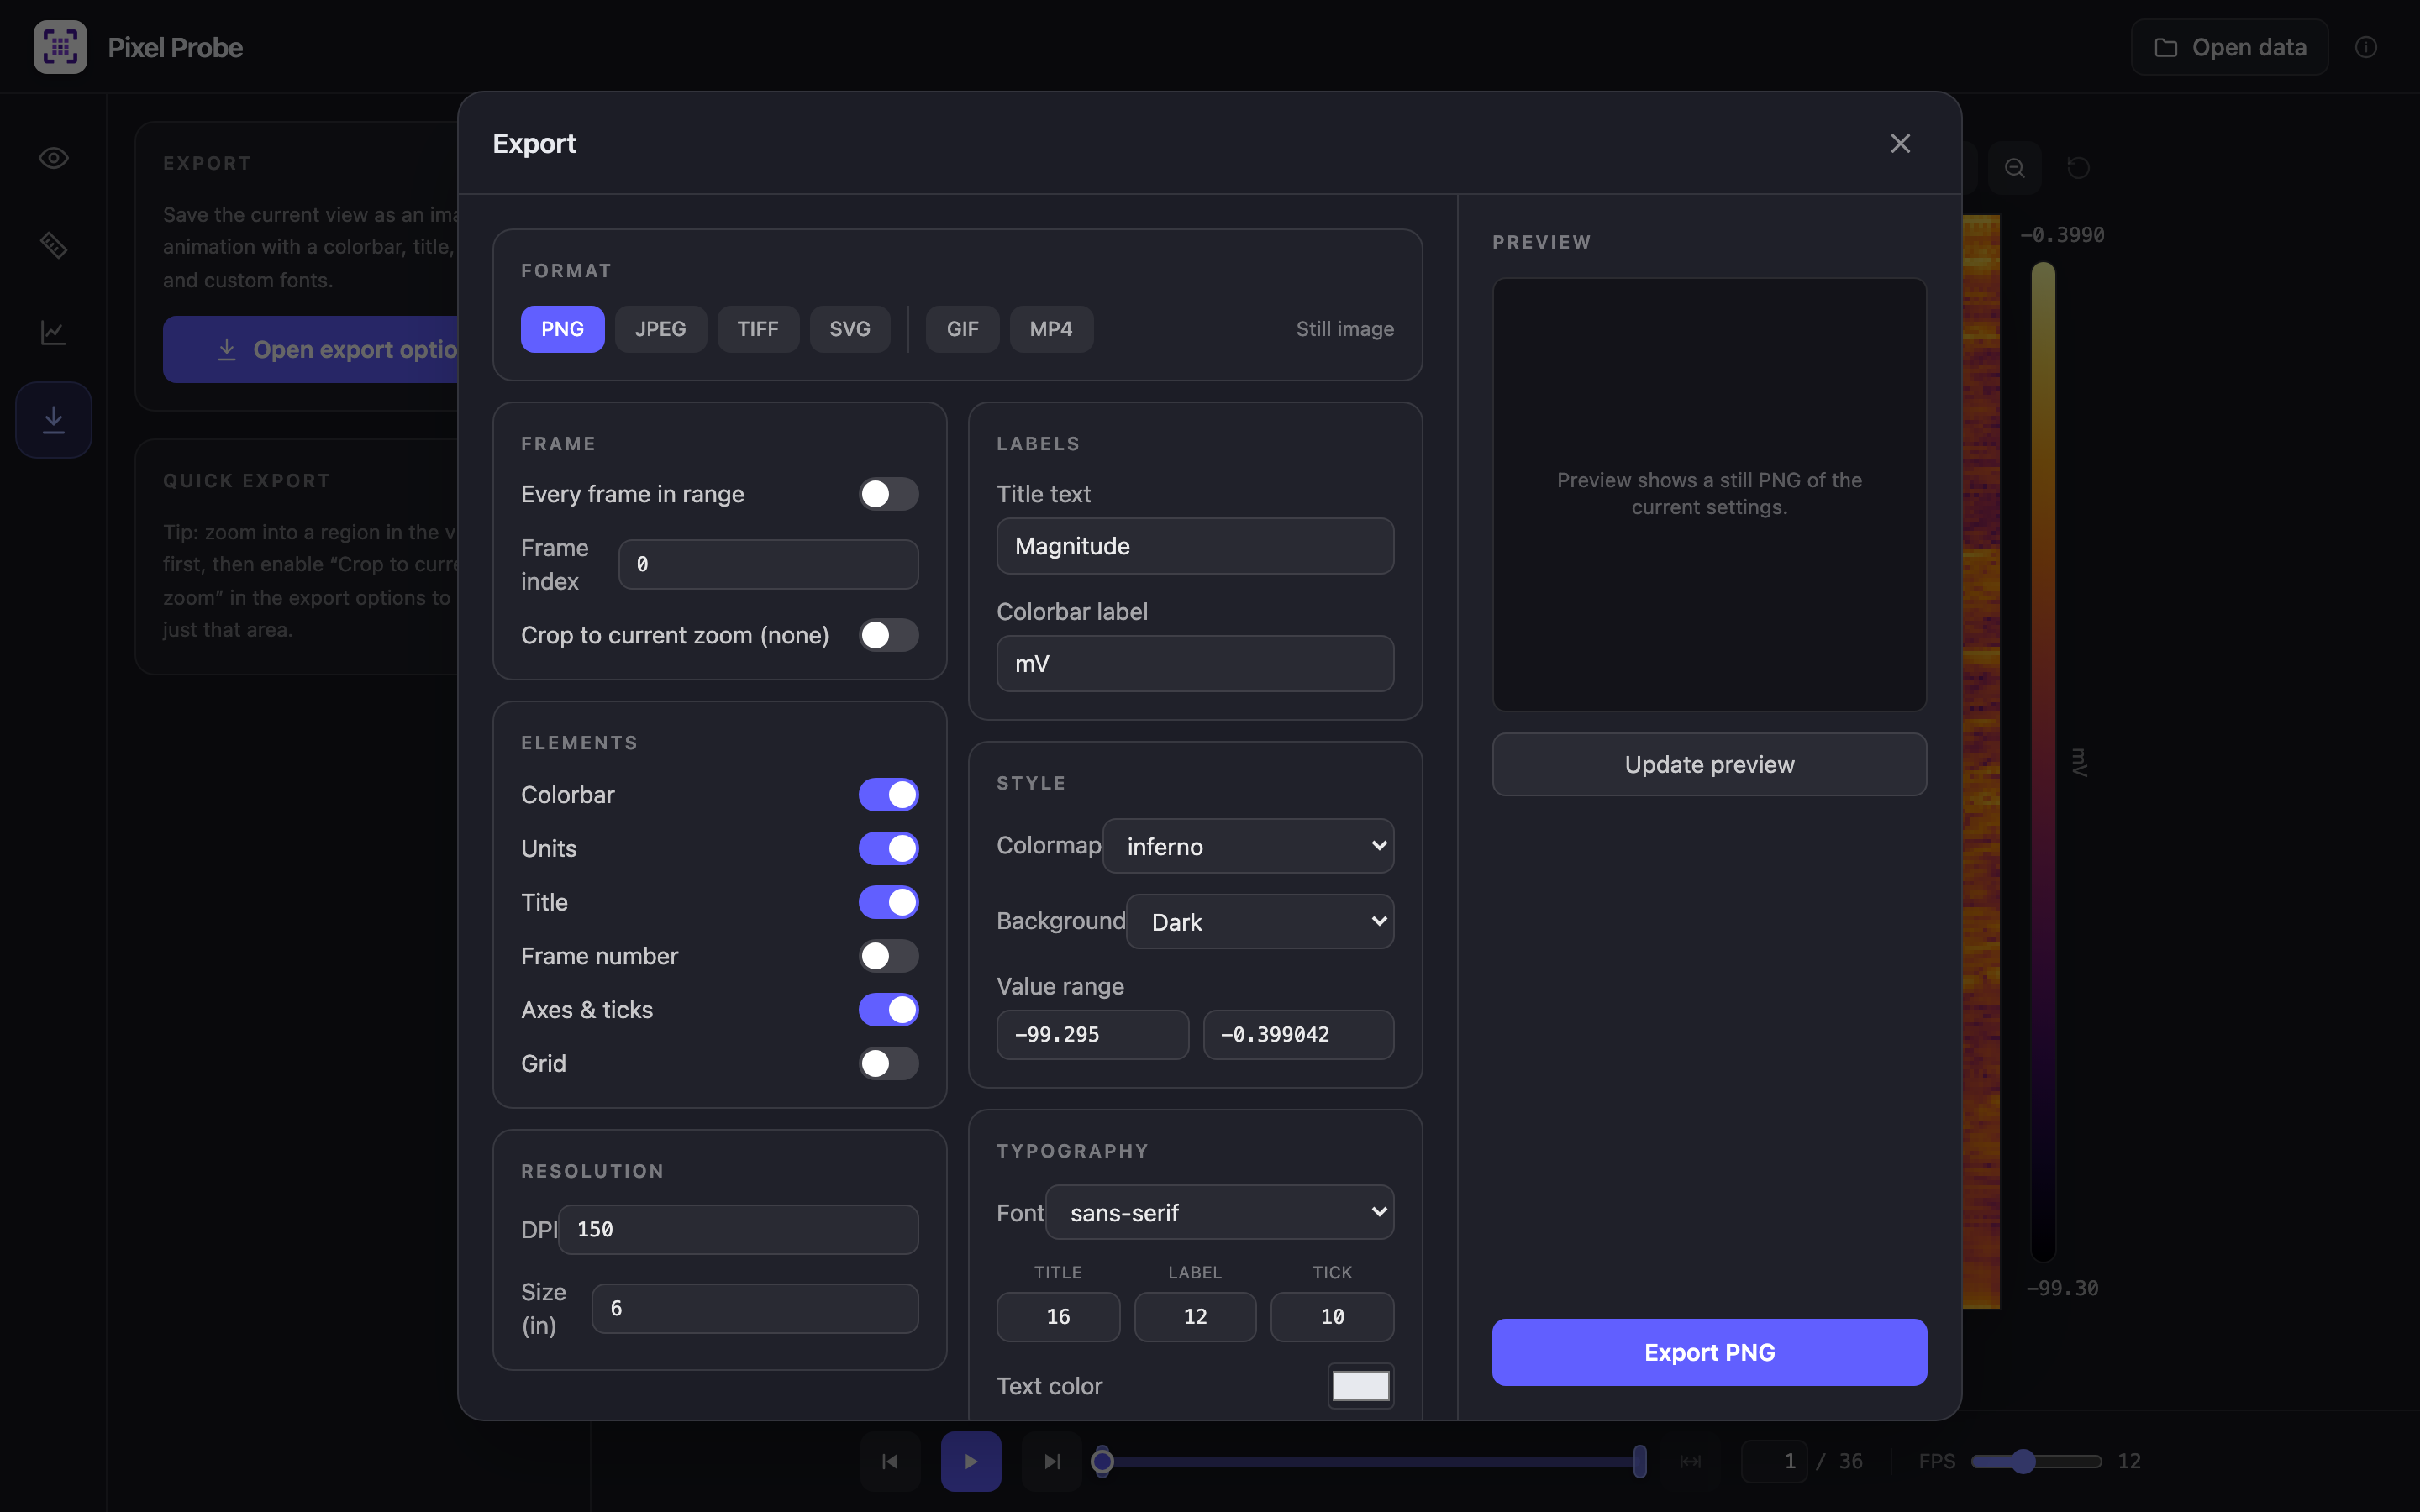
Task: Click the "Still image" text
Action: 1345,329
